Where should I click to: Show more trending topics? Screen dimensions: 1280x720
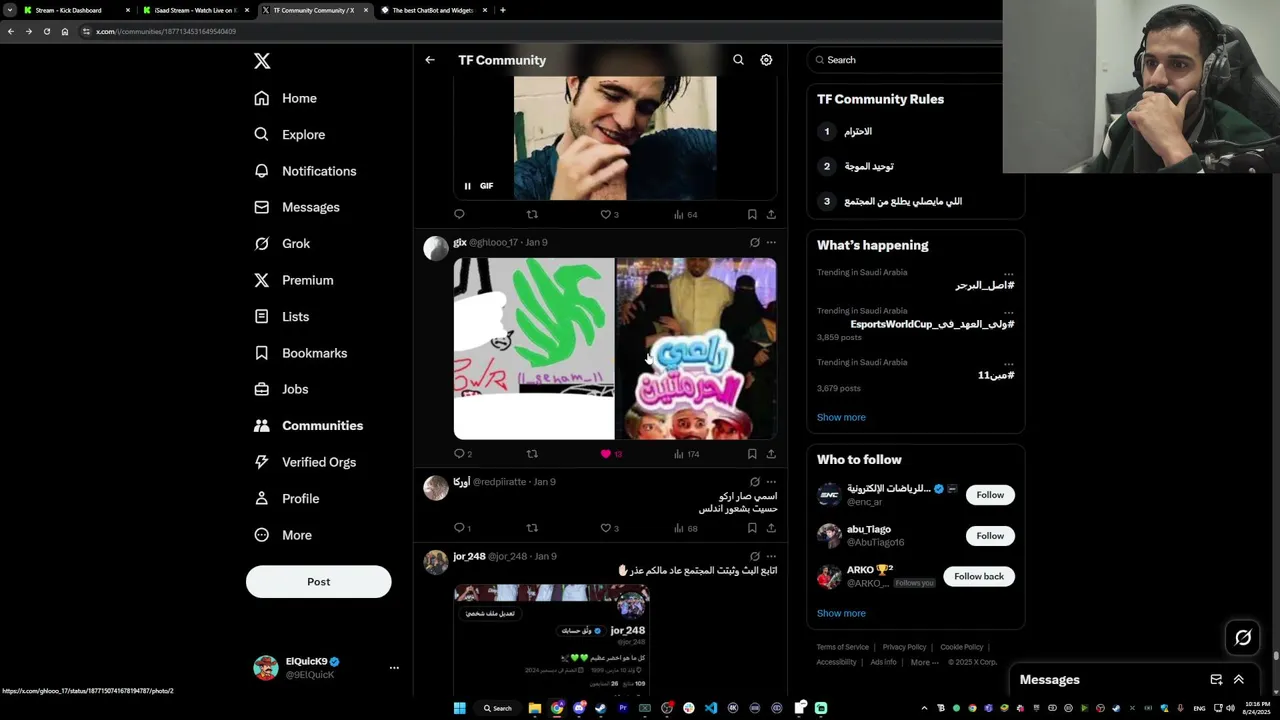(841, 417)
